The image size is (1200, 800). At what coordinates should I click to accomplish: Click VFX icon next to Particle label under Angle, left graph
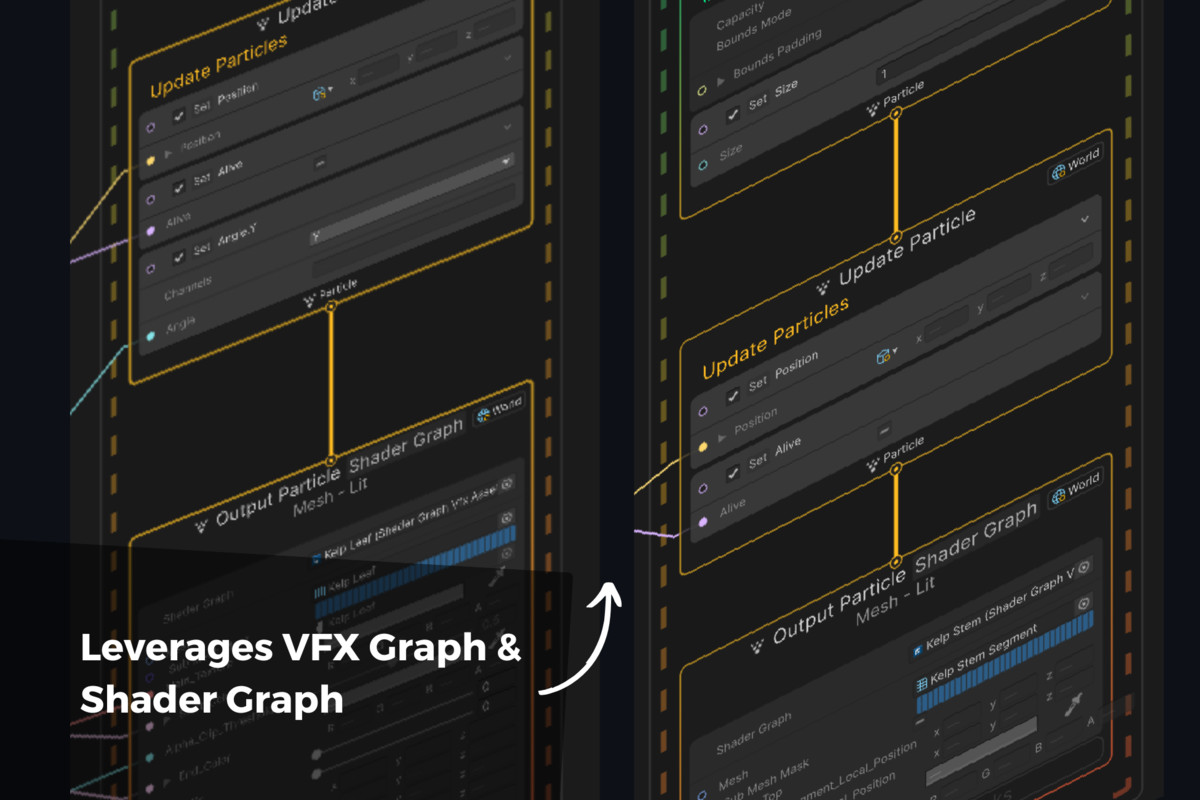[309, 298]
